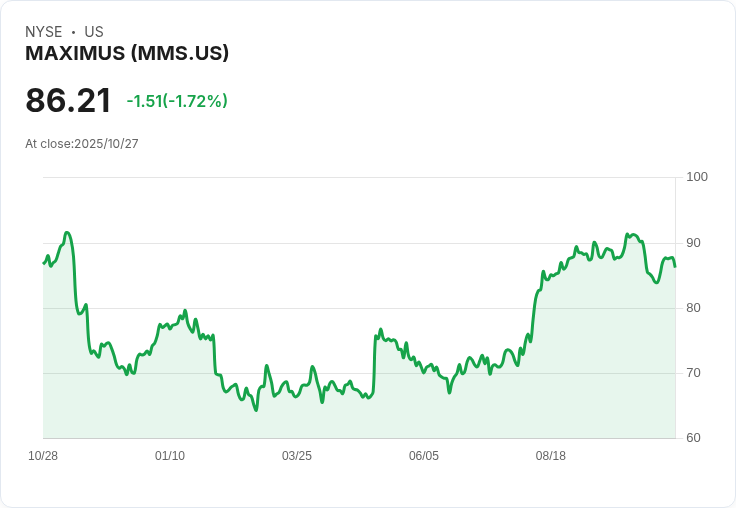736x508 pixels.
Task: Click the -1.51(-1.72%) price change text
Action: [177, 101]
